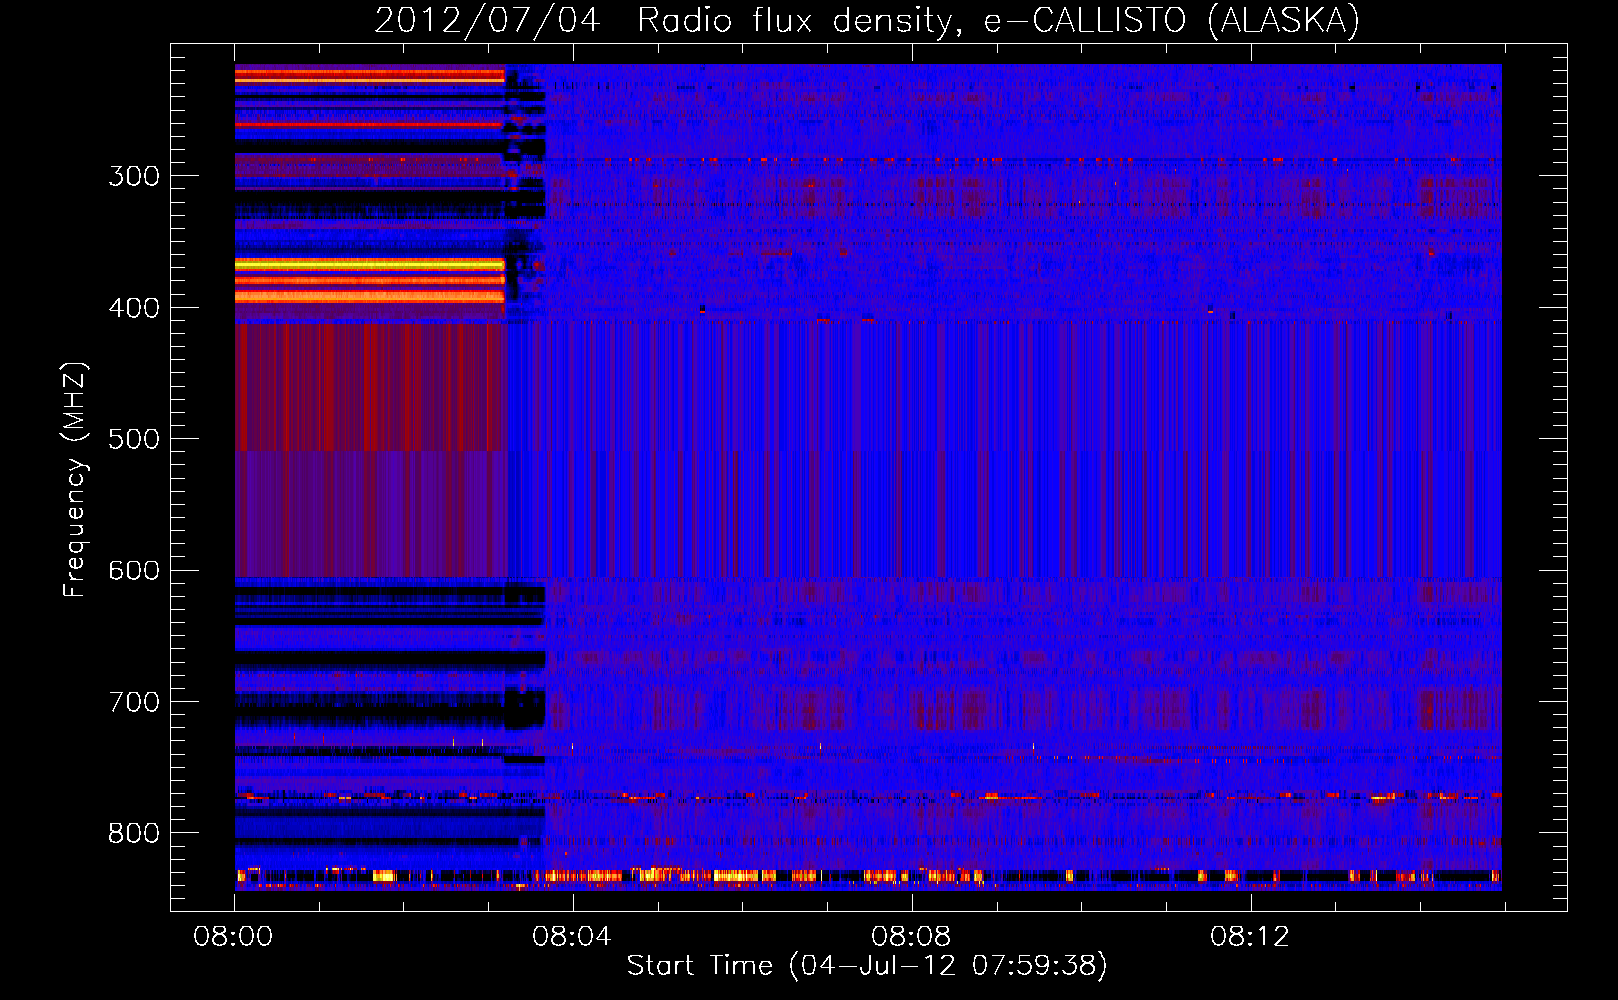
Task: Click the 08:12 time tick label
Action: (x=1250, y=936)
